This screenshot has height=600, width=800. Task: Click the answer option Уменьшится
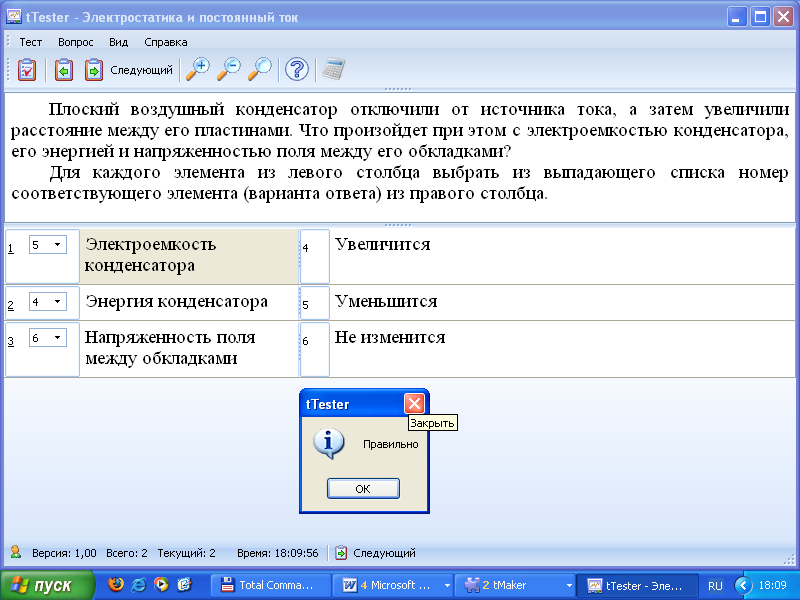(386, 302)
